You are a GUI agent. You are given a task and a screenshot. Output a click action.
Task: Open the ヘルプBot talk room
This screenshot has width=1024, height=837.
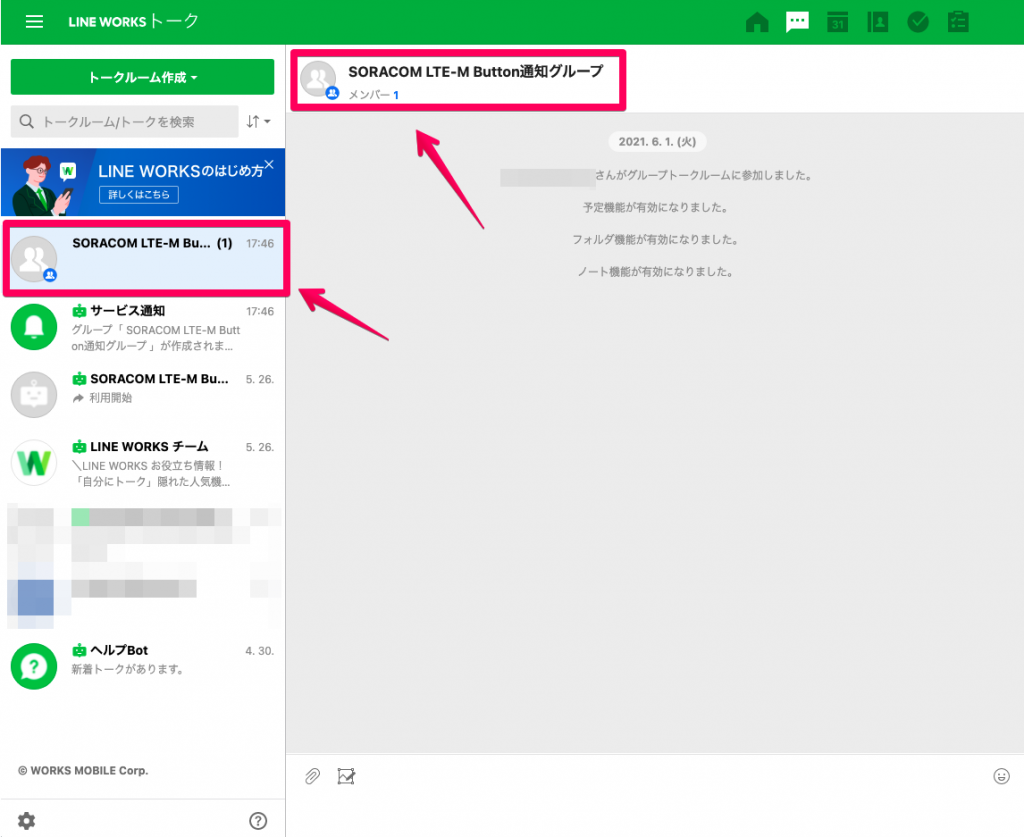click(x=143, y=667)
